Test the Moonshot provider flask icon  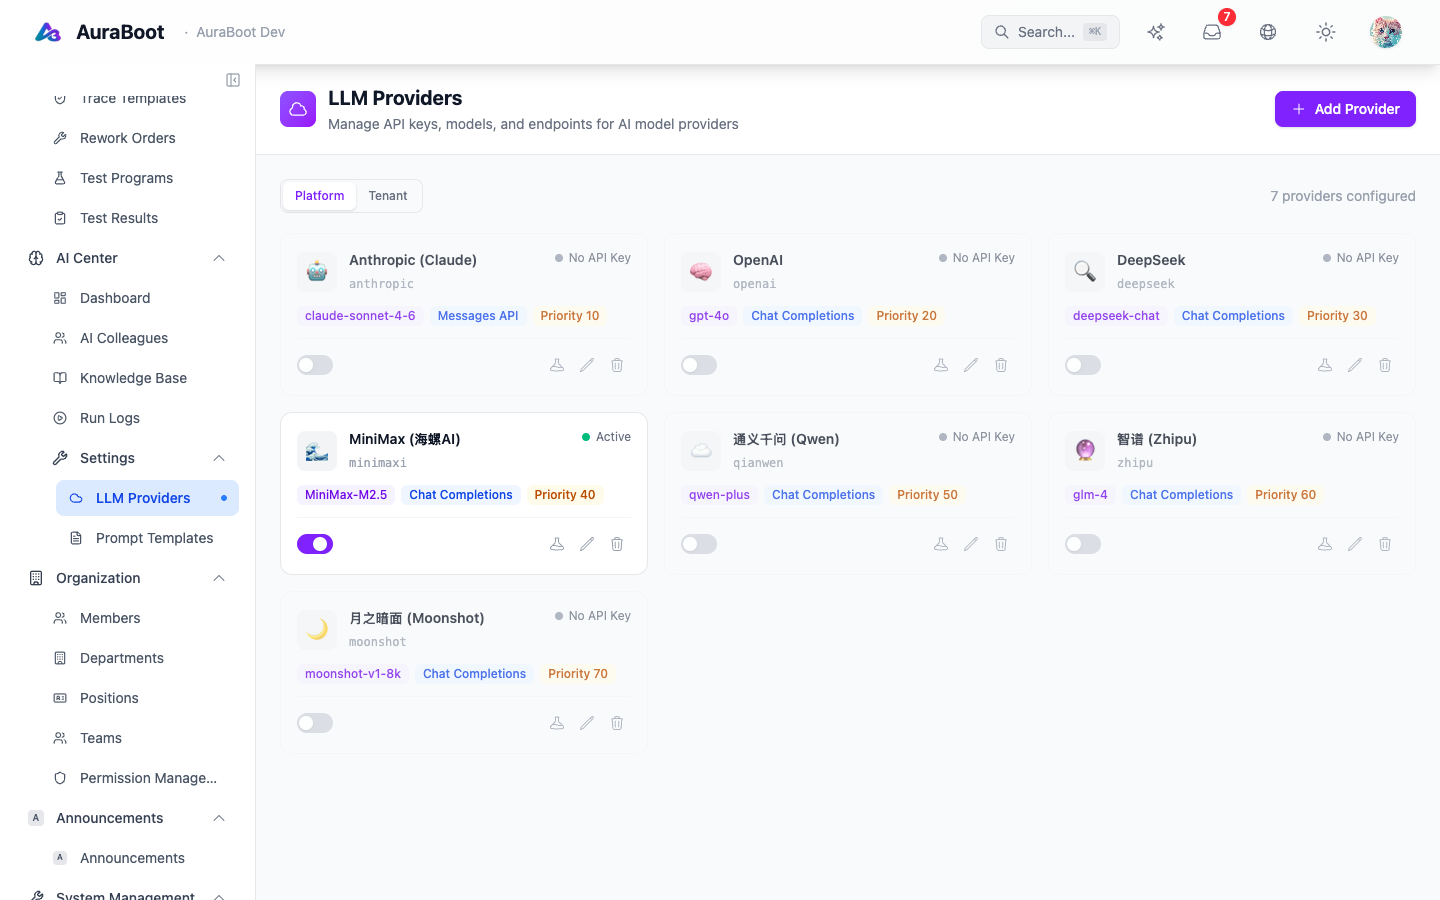click(557, 723)
